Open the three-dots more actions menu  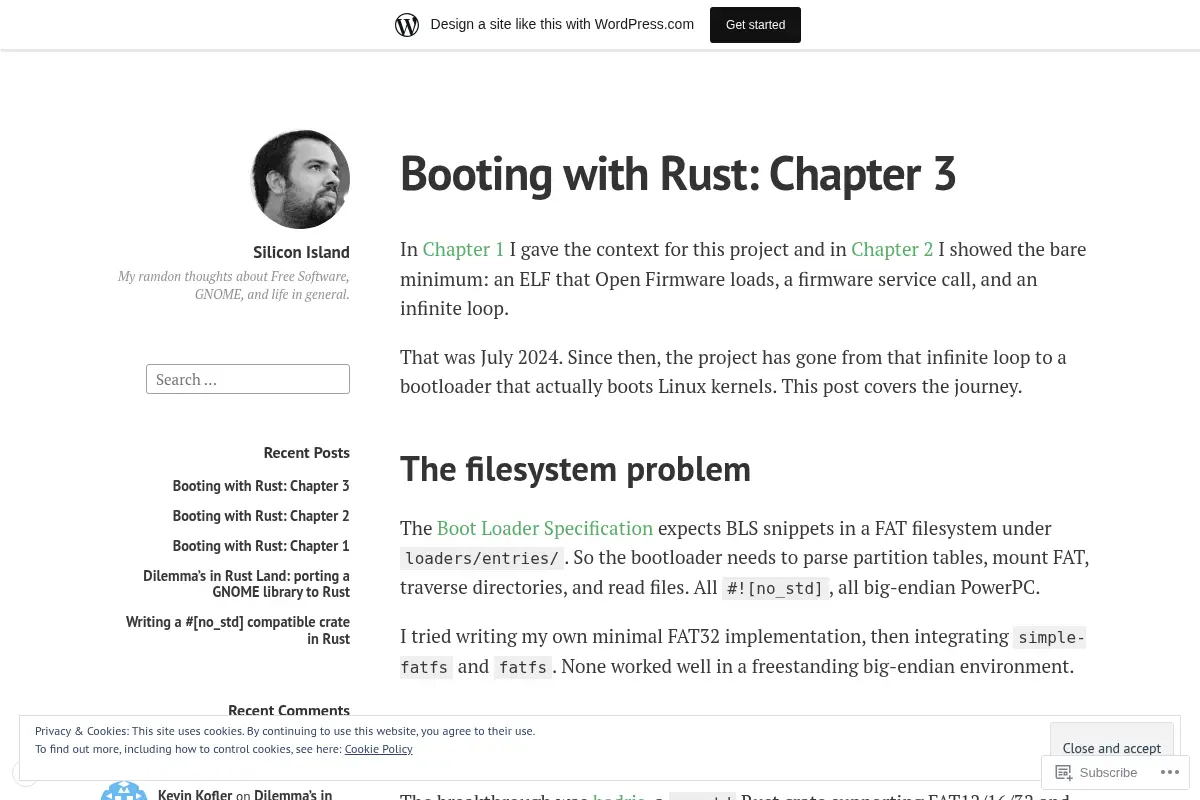point(1169,772)
